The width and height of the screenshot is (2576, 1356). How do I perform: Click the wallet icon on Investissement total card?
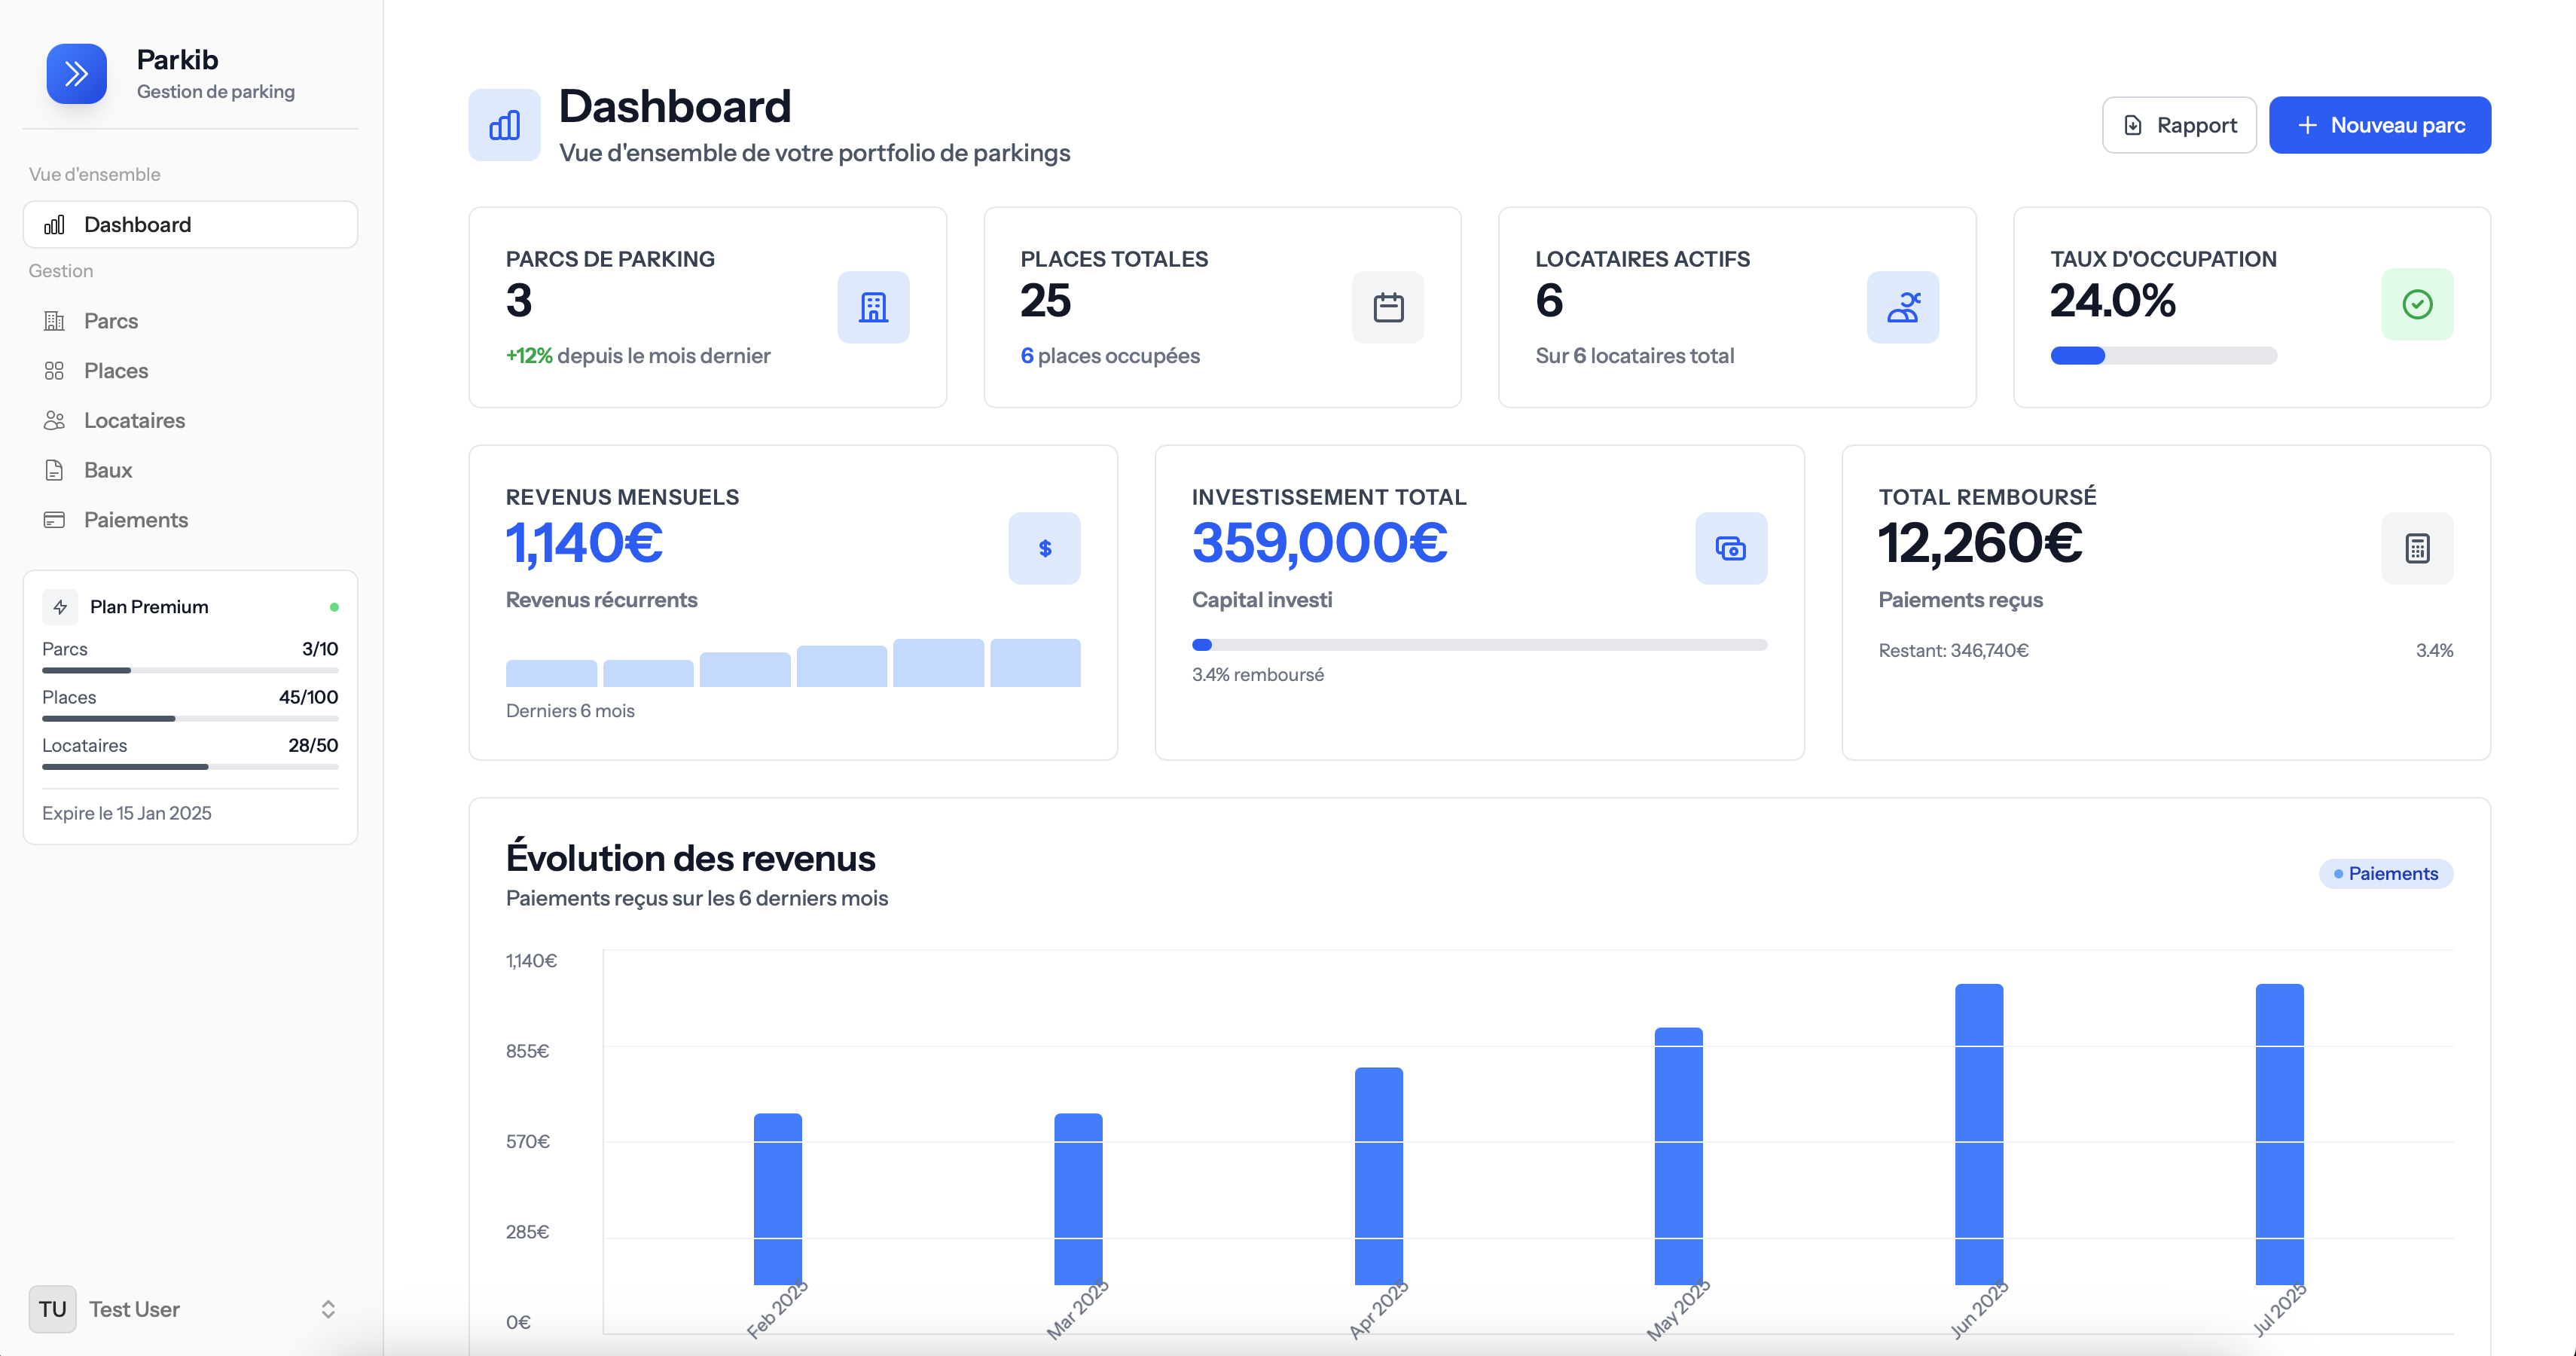(x=1731, y=548)
